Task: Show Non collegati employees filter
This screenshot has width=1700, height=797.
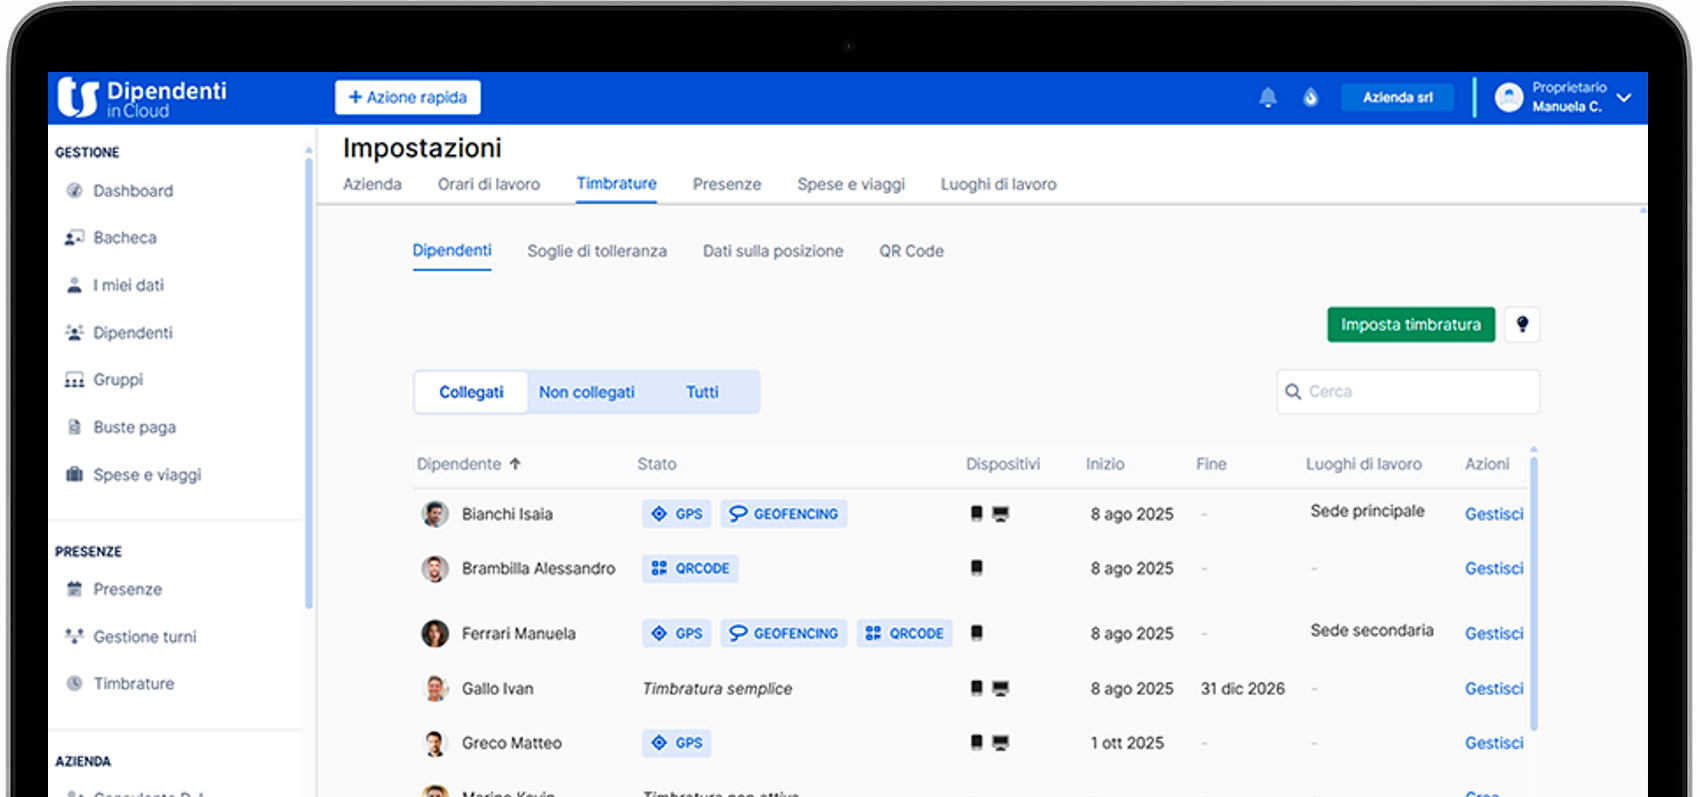Action: pyautogui.click(x=587, y=392)
